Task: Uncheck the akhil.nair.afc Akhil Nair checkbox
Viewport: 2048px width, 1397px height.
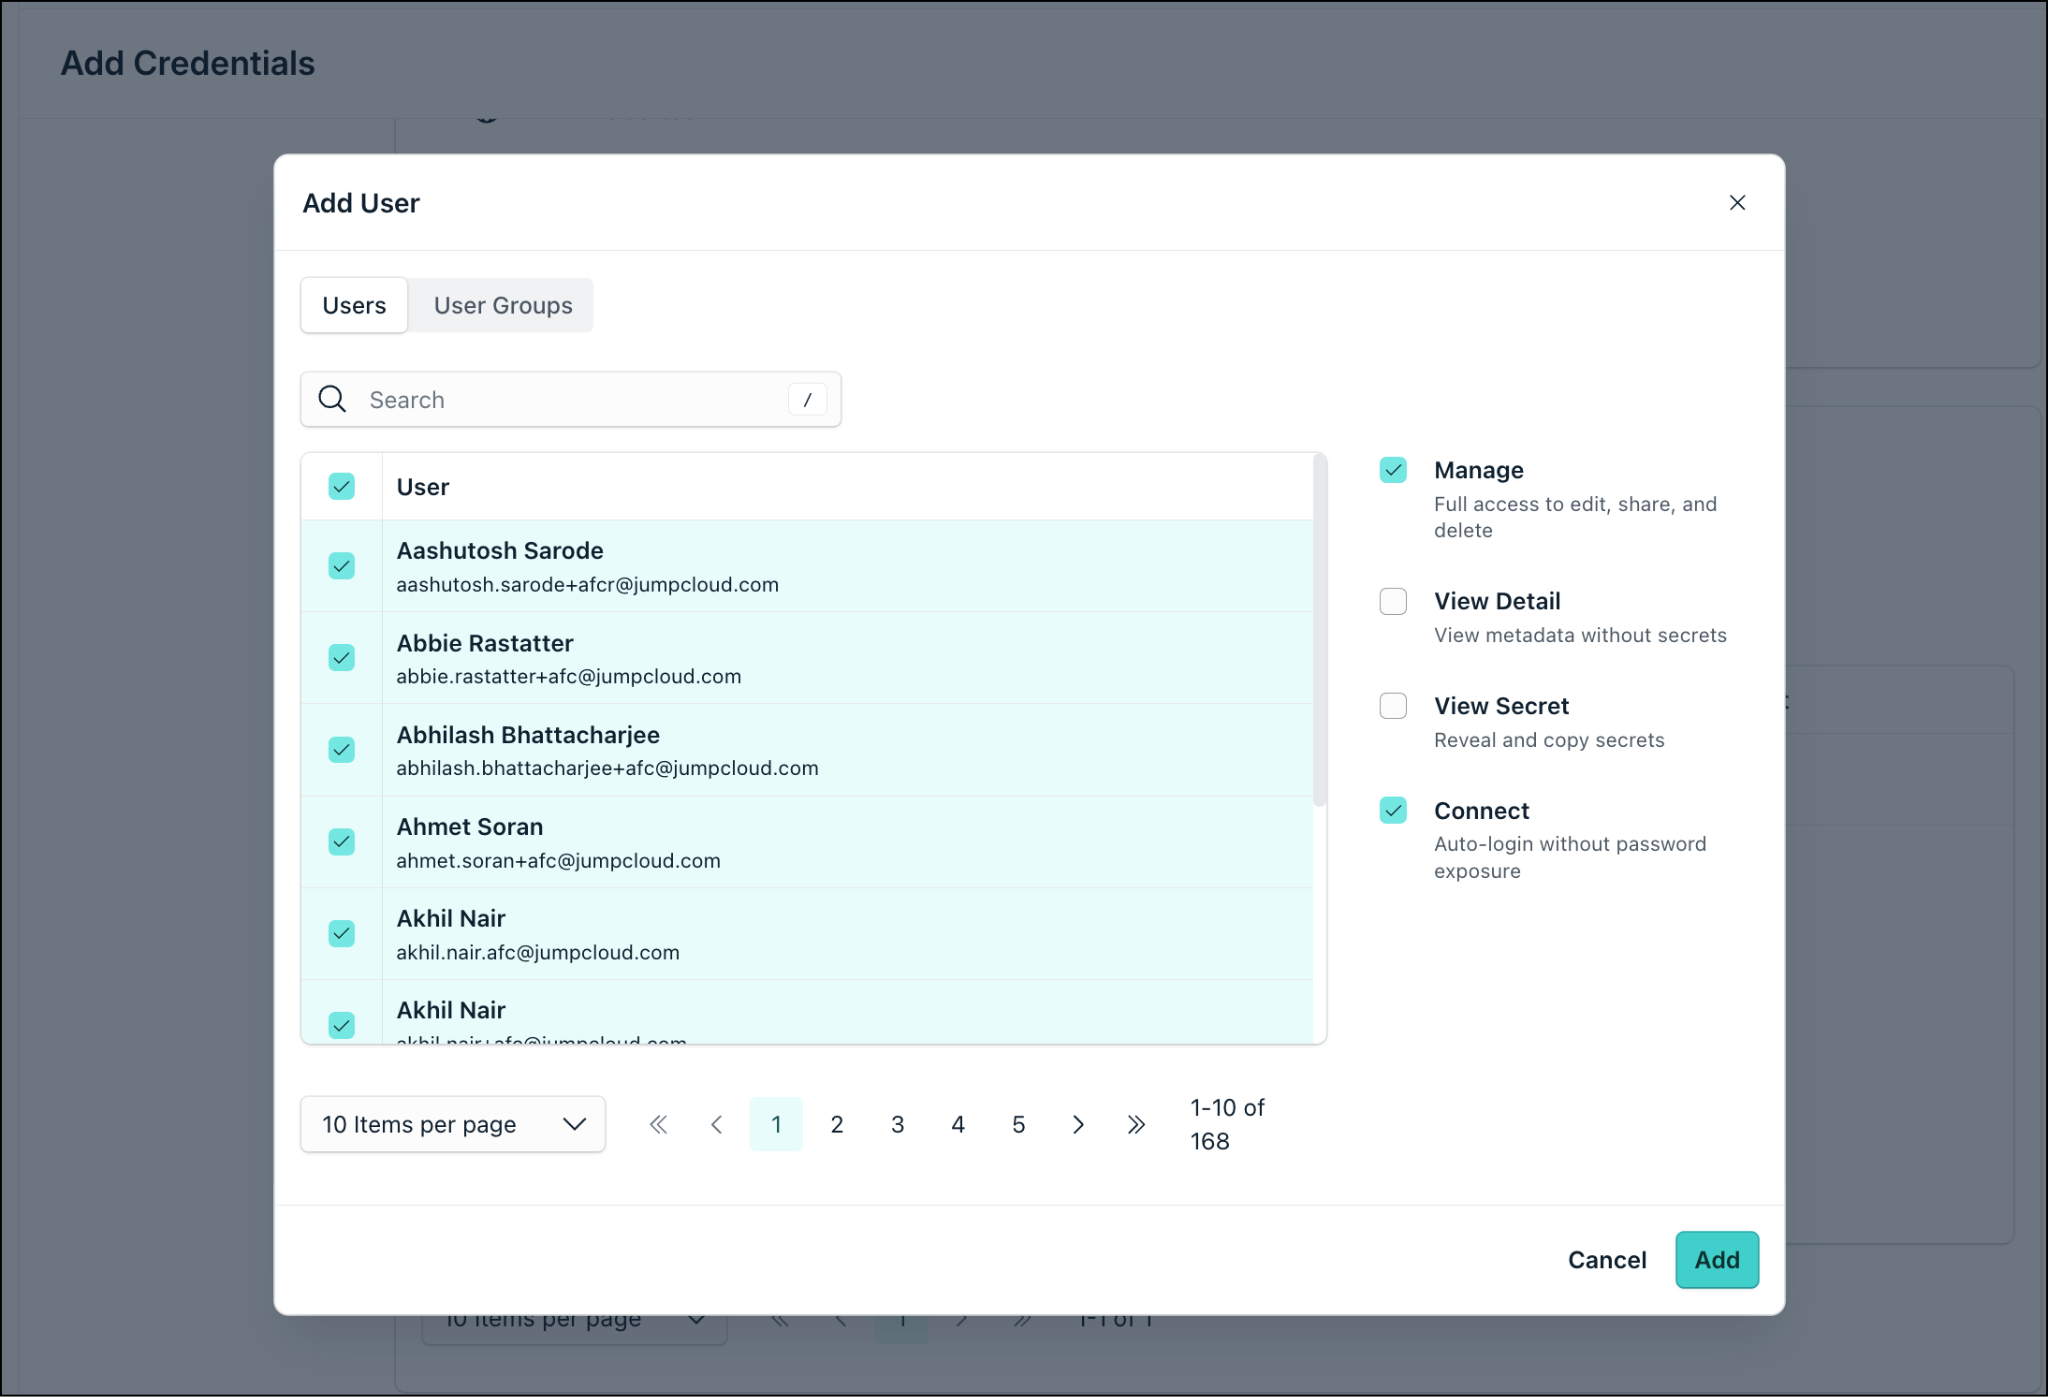Action: (x=342, y=934)
